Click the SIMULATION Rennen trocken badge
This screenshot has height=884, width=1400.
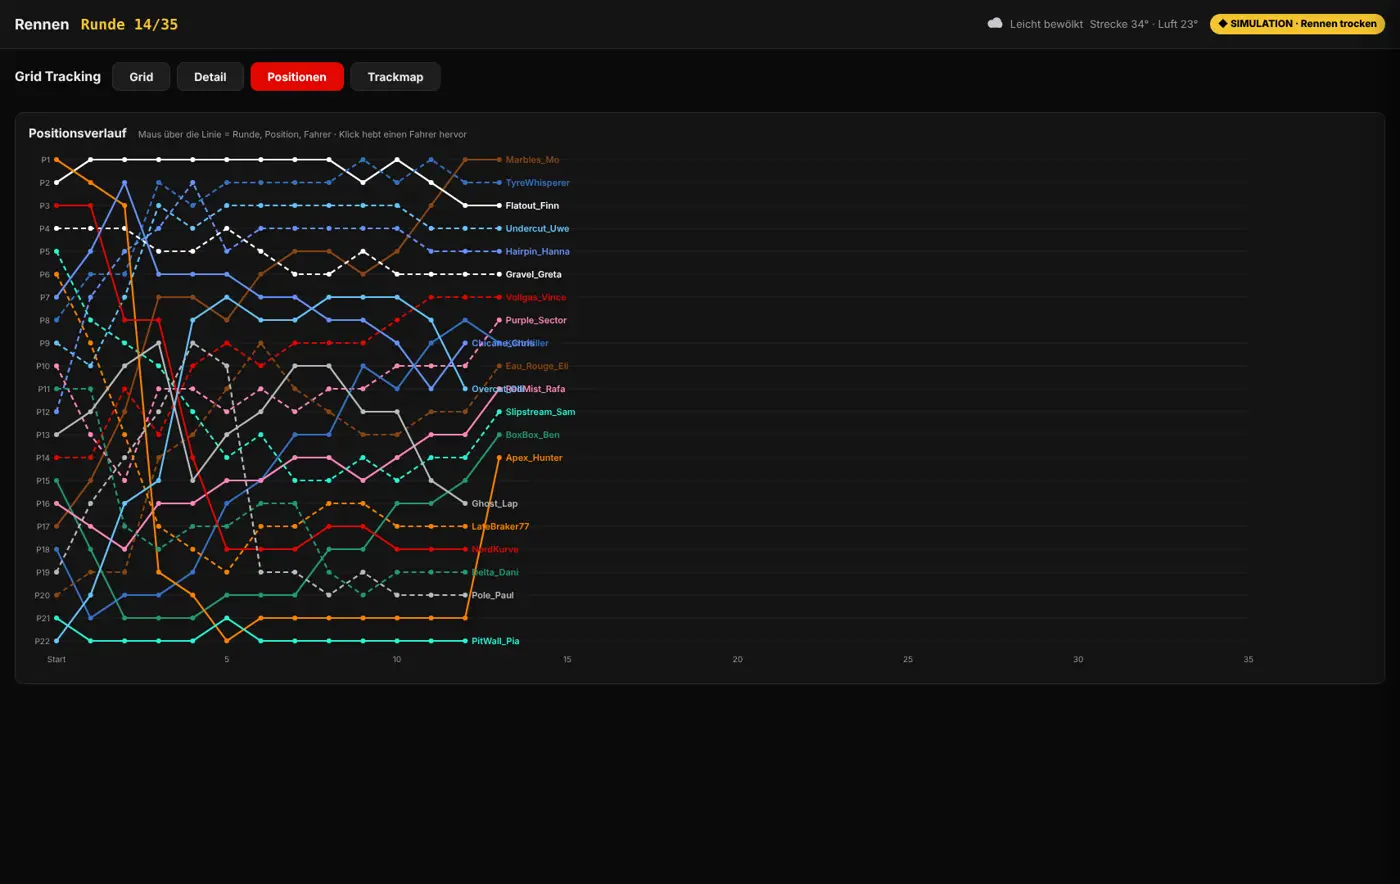(x=1297, y=24)
